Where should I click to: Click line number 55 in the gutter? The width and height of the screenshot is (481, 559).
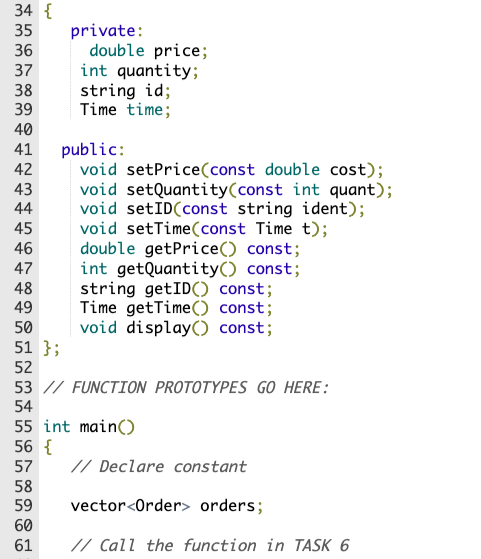(24, 427)
